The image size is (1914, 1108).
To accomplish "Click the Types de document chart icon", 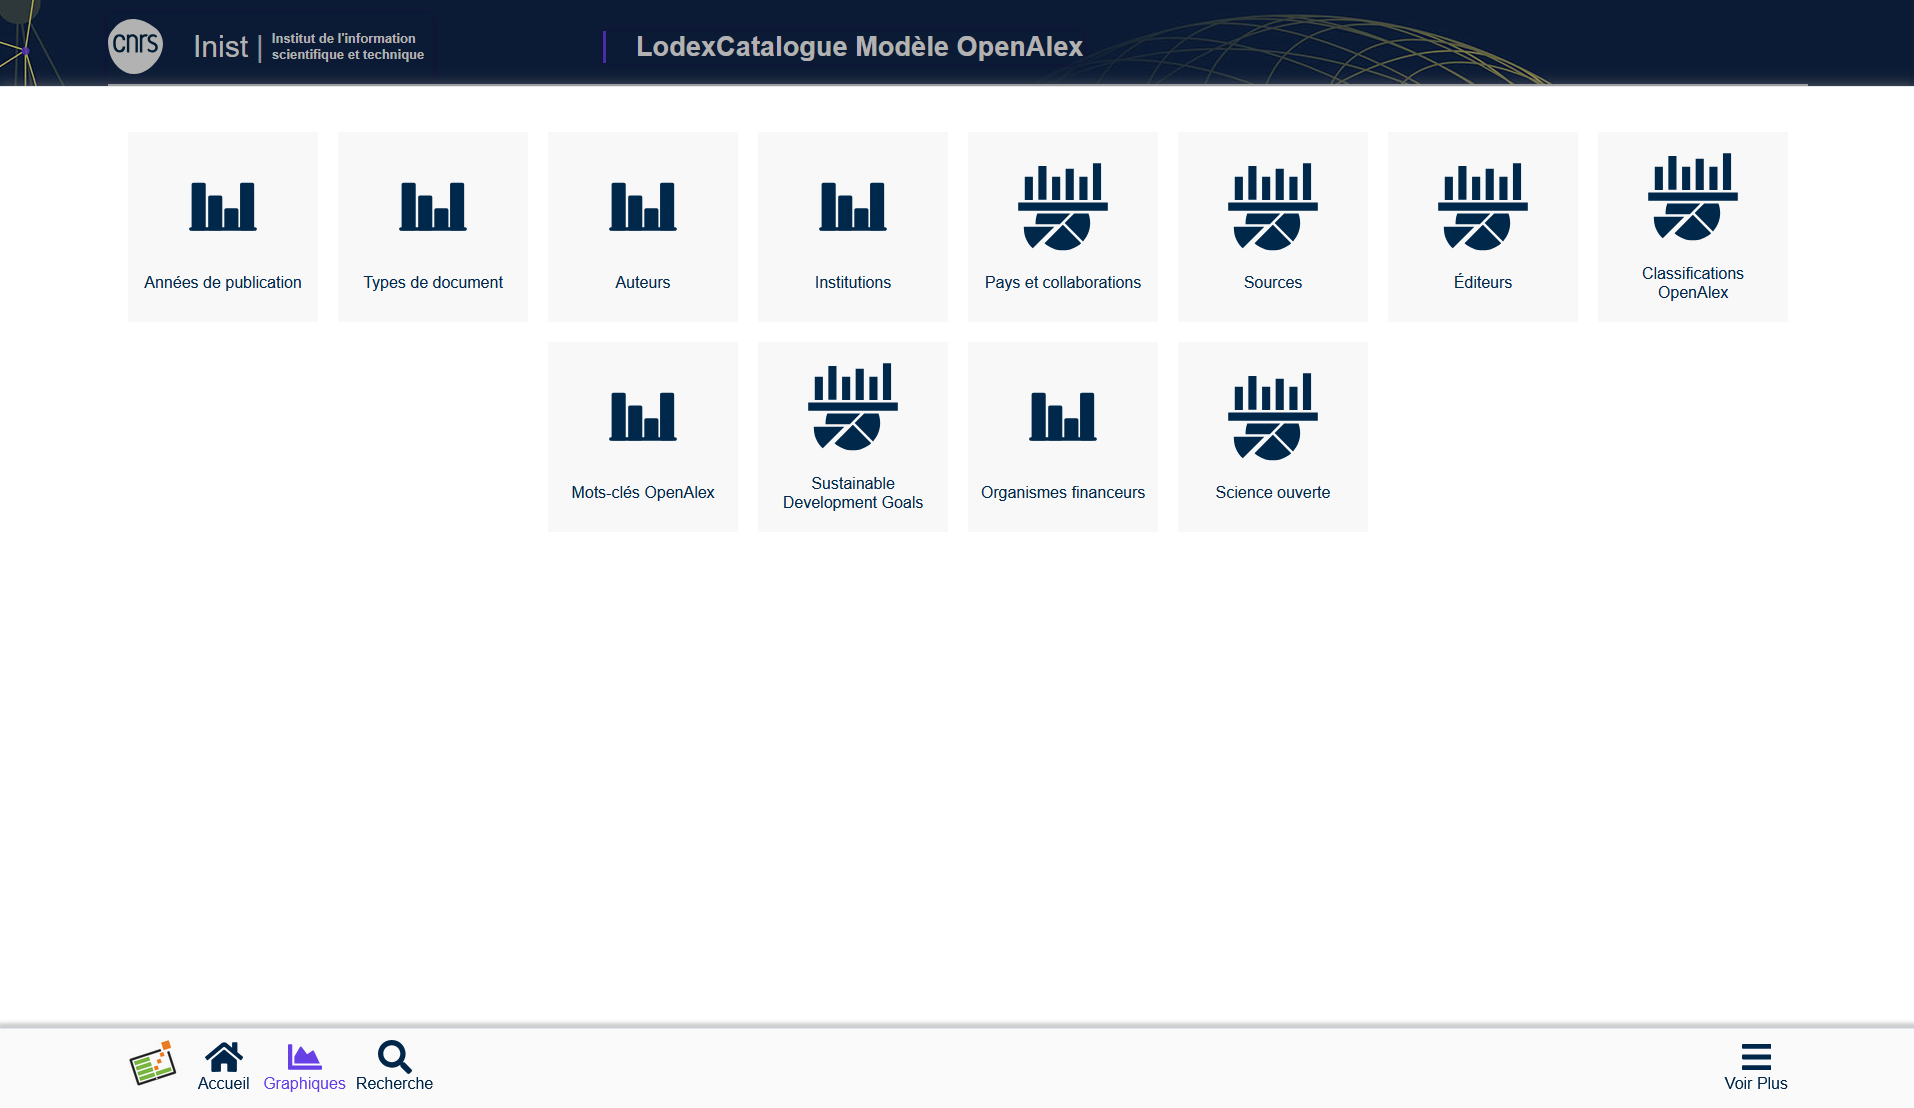I will (x=433, y=207).
